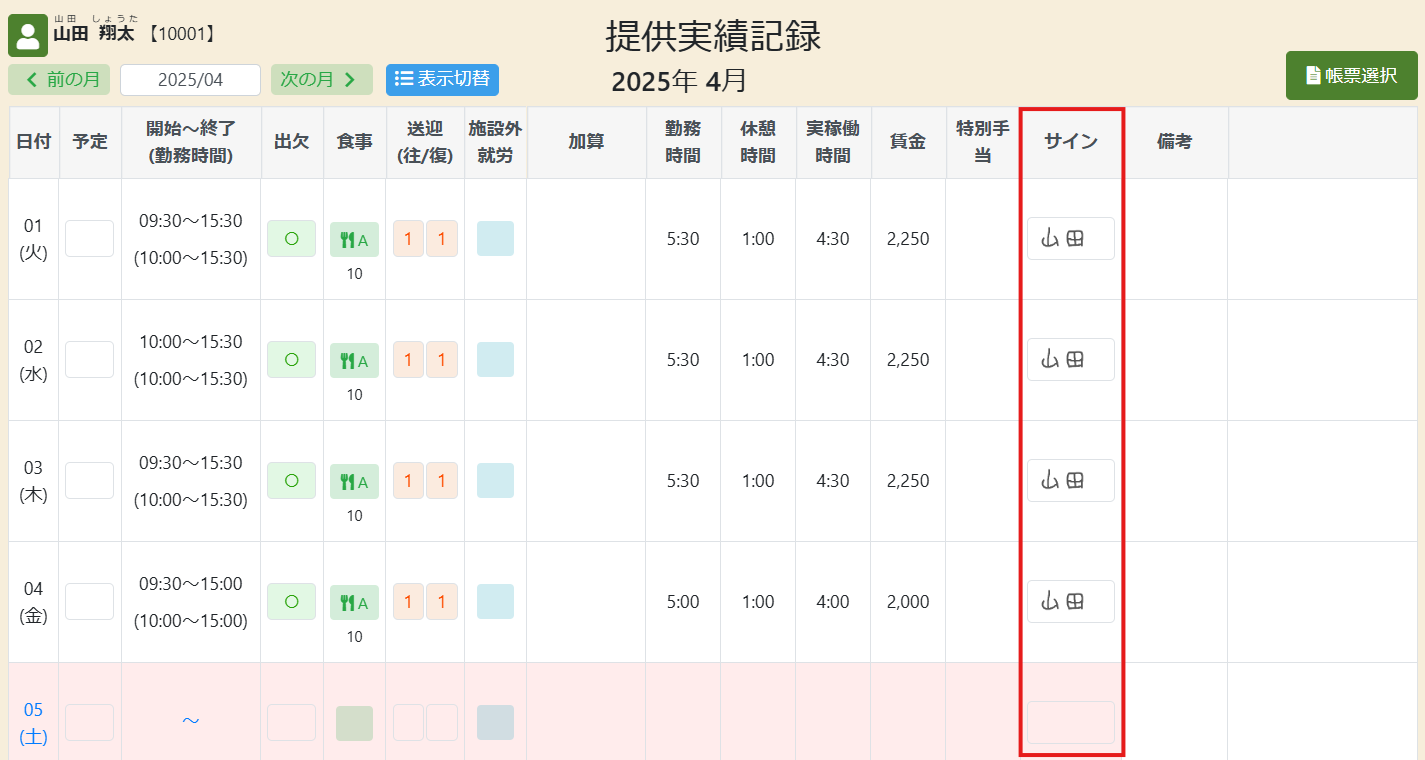Image resolution: width=1425 pixels, height=760 pixels.
Task: Click the 表示切替 display switch button
Action: (442, 80)
